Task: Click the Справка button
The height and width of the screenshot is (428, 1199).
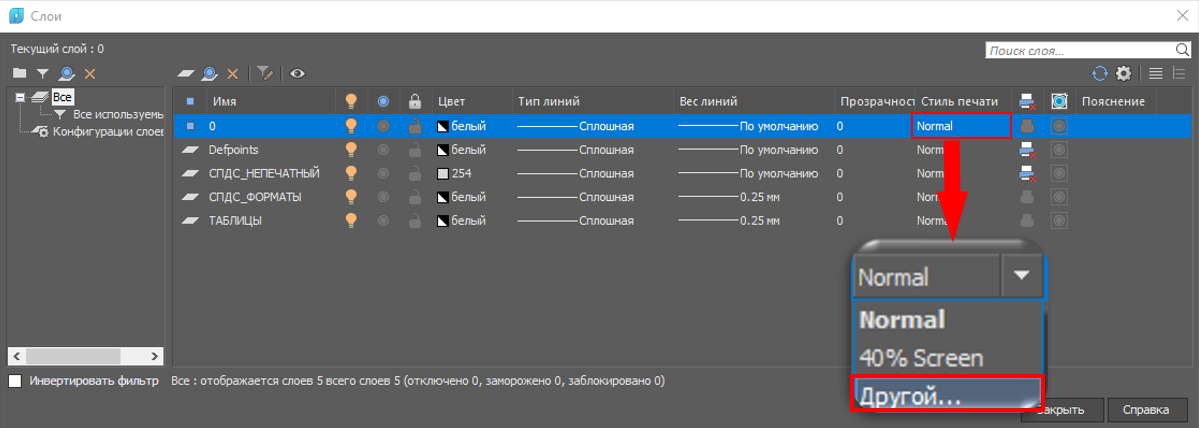Action: [1146, 410]
